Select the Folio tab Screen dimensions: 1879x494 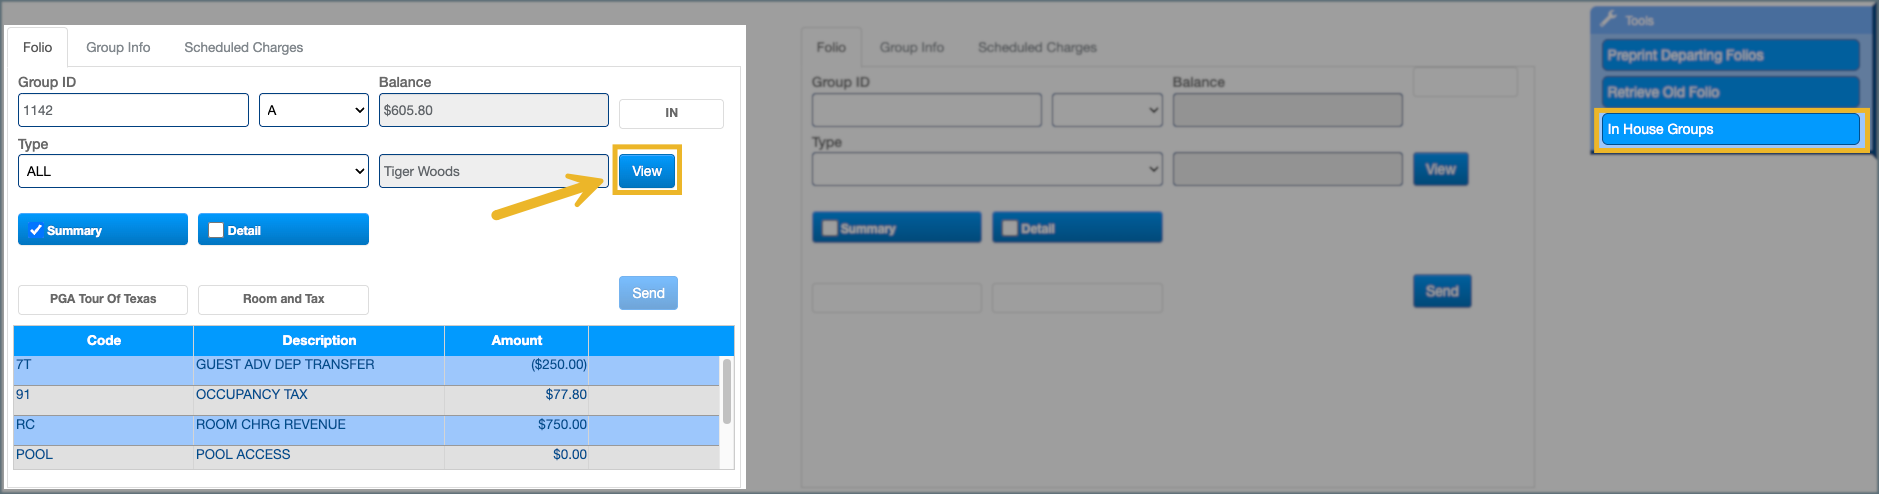(37, 47)
